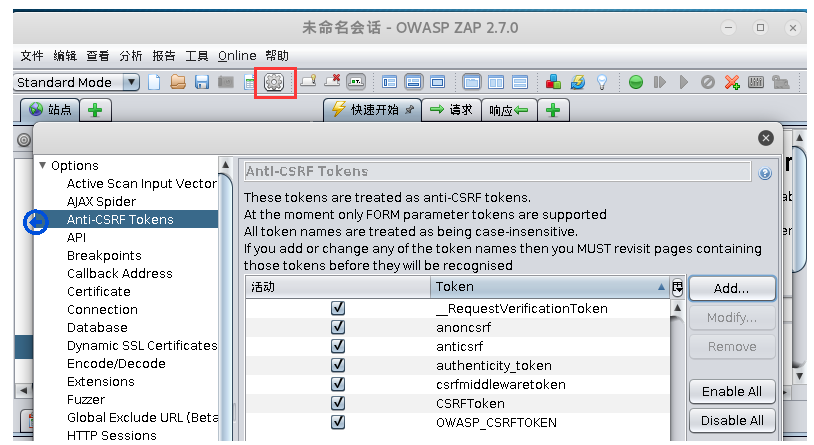Click the Add... button
The height and width of the screenshot is (445, 814).
[732, 288]
